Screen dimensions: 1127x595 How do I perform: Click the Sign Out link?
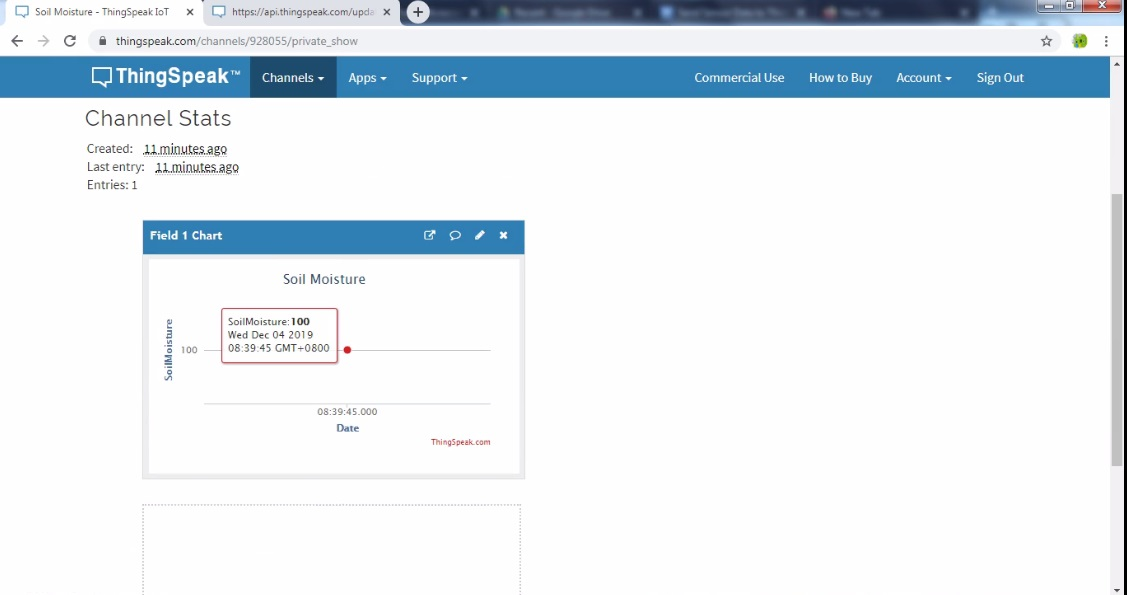pyautogui.click(x=1000, y=78)
